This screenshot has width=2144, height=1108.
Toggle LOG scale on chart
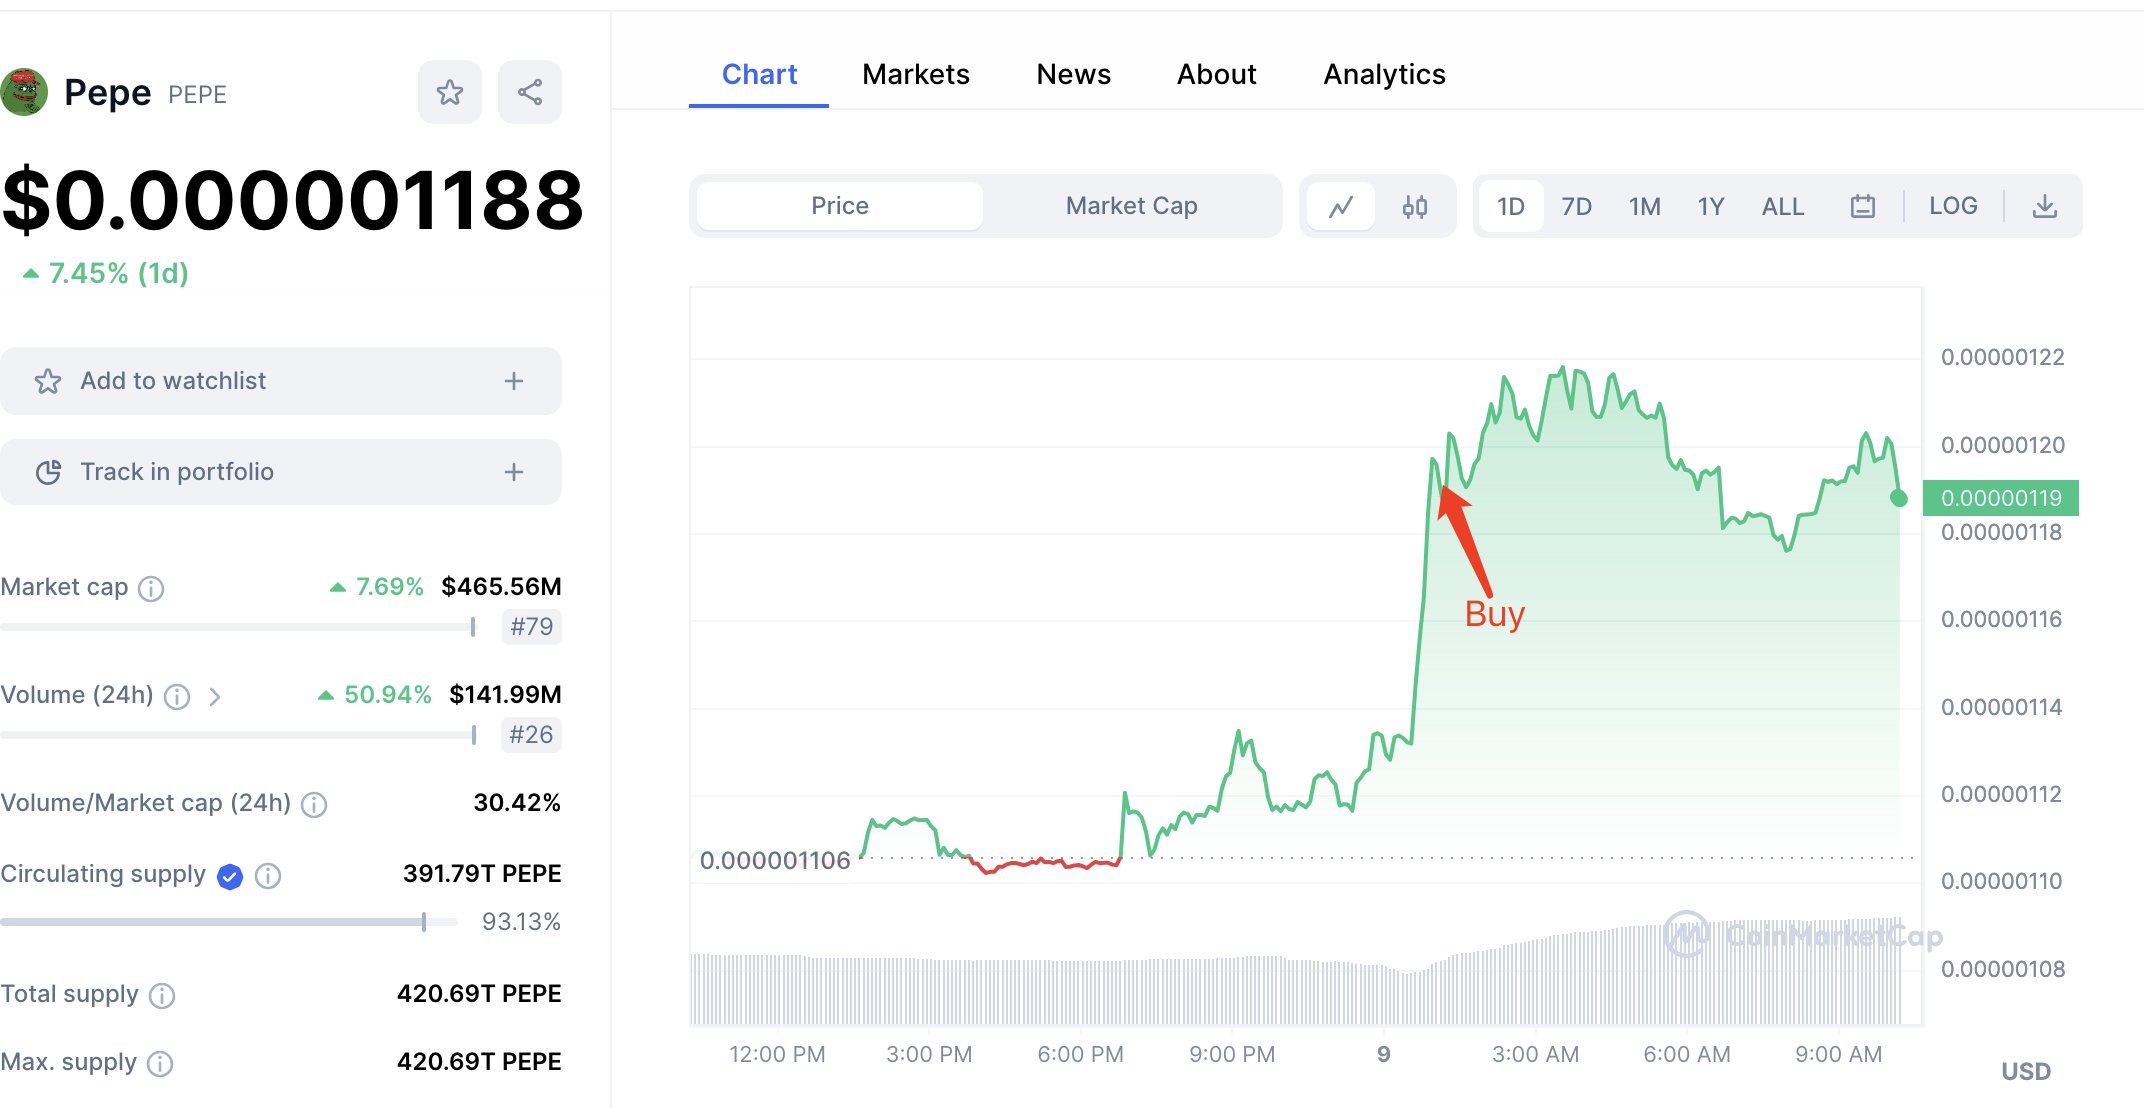coord(1953,206)
